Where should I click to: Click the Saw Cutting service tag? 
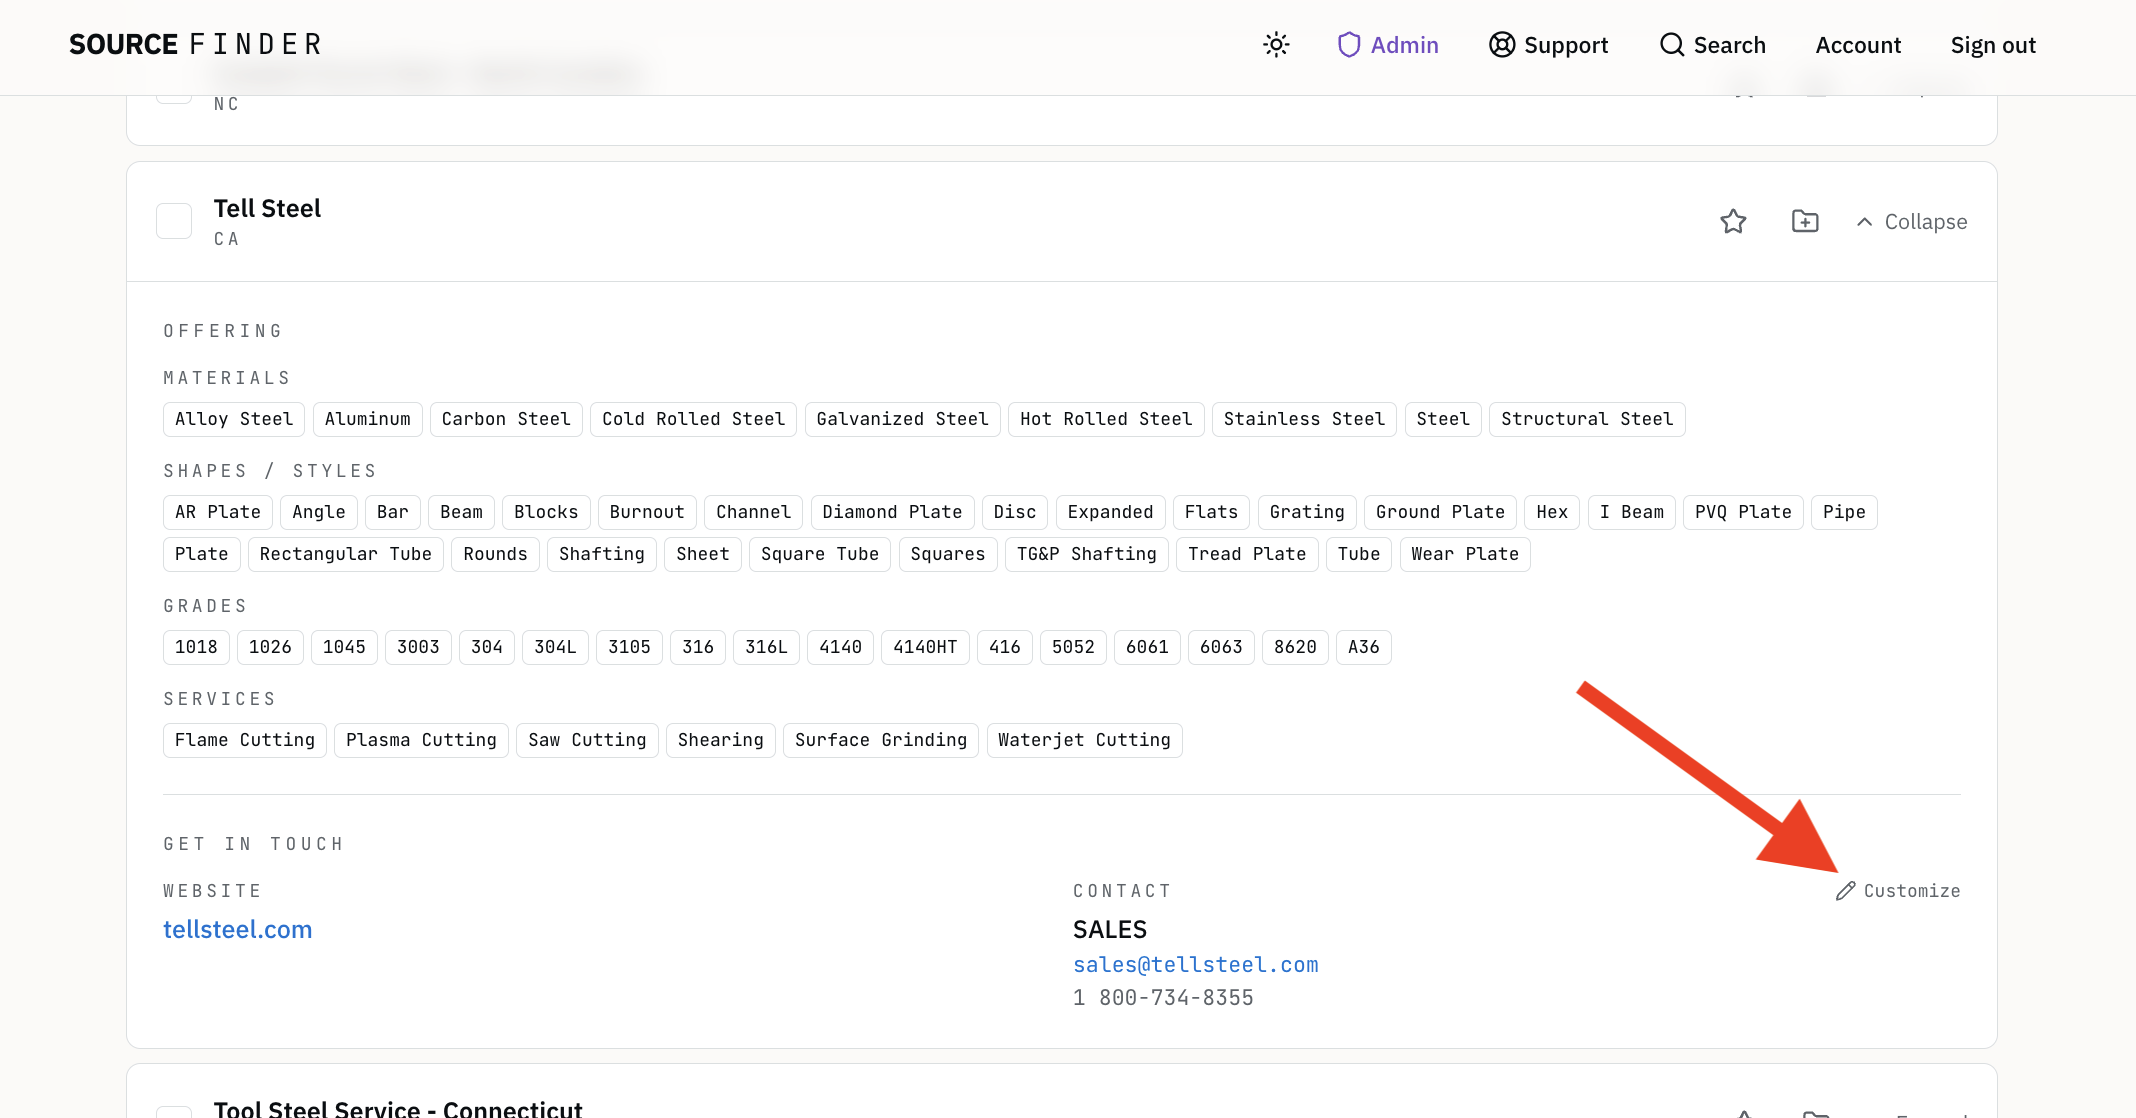point(587,740)
